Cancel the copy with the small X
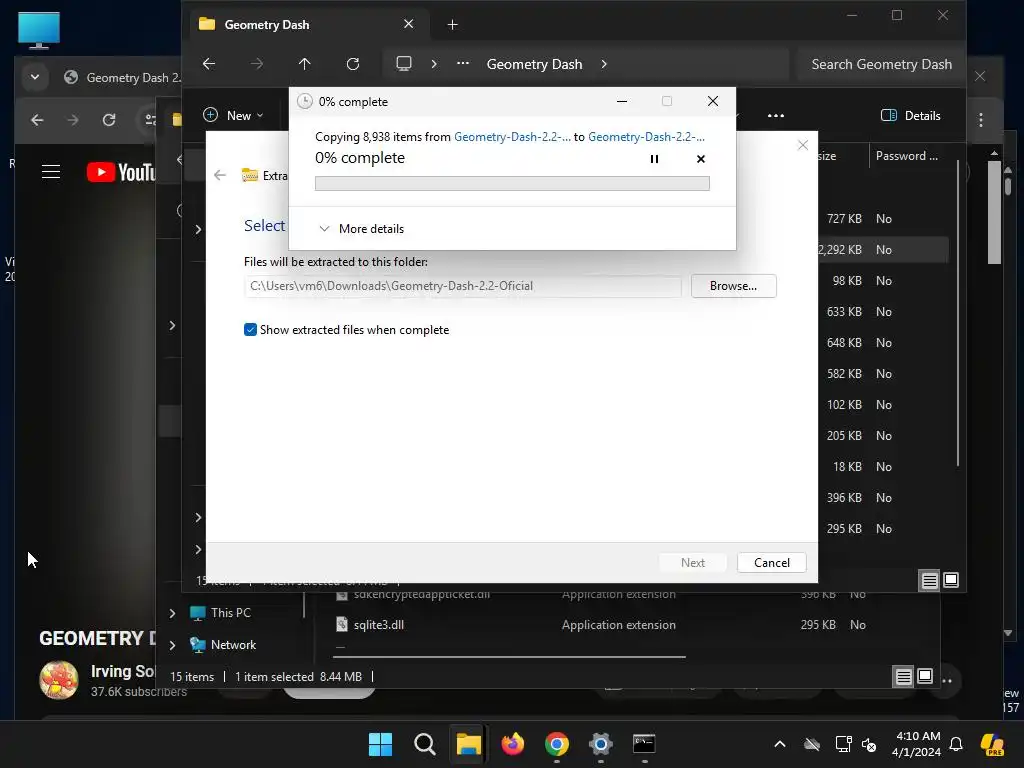Screen dimensions: 1024x768 tap(701, 159)
